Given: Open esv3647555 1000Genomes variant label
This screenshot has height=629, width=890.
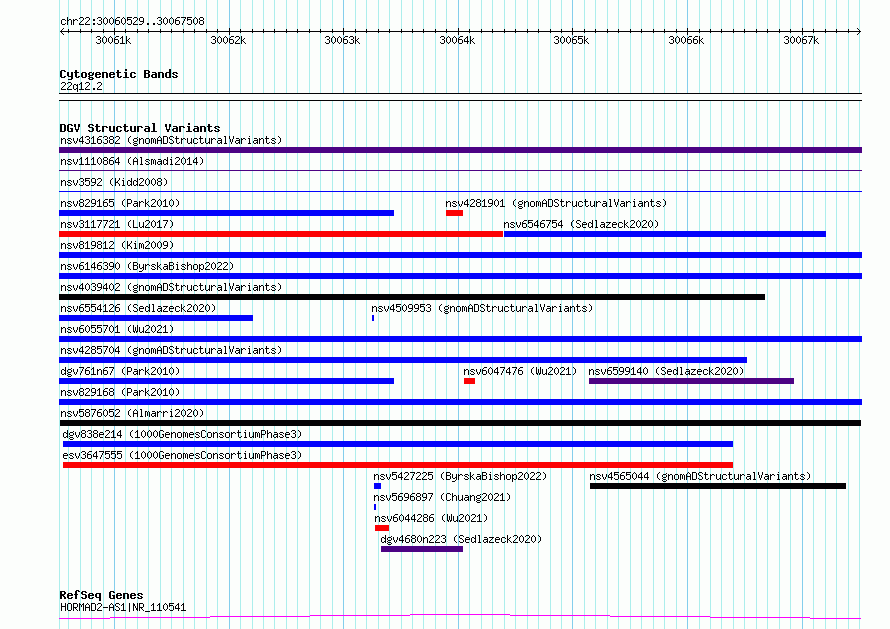Looking at the screenshot, I should coord(182,455).
